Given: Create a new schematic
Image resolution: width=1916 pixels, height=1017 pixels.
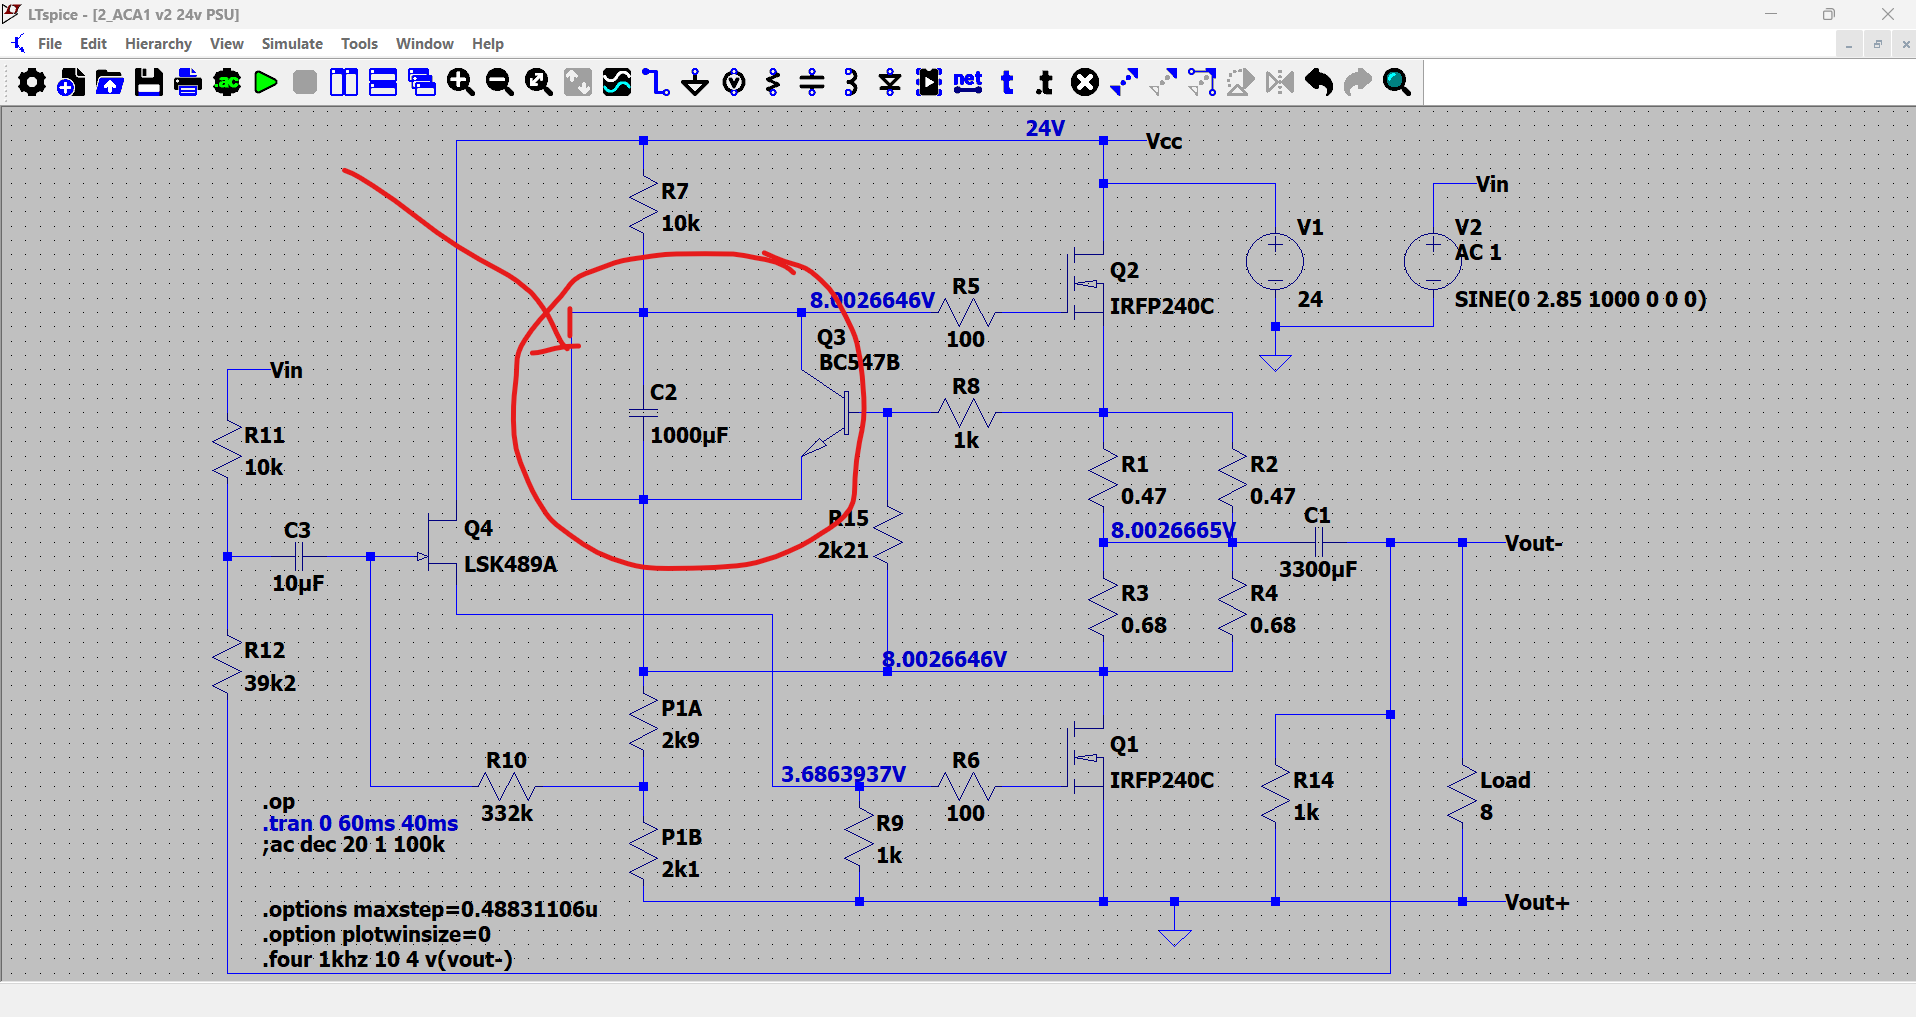Looking at the screenshot, I should (x=71, y=82).
